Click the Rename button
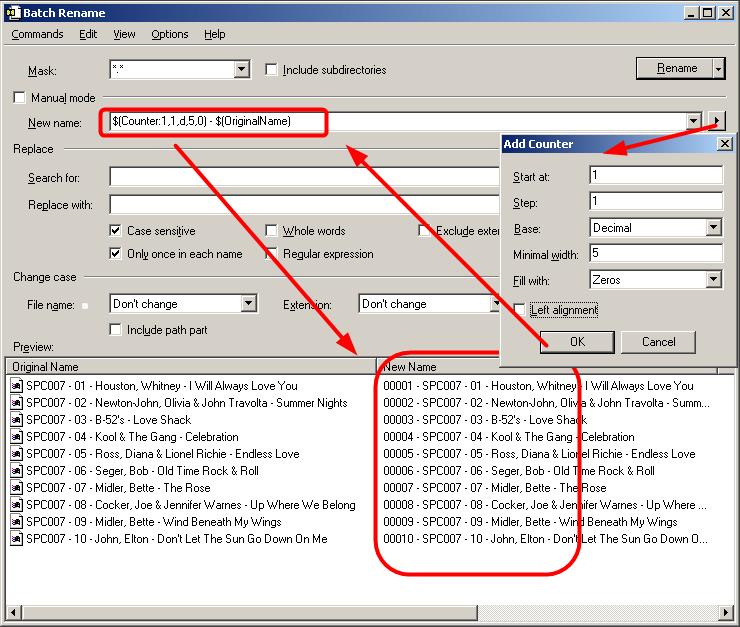Screen dimensions: 740x627 point(676,68)
